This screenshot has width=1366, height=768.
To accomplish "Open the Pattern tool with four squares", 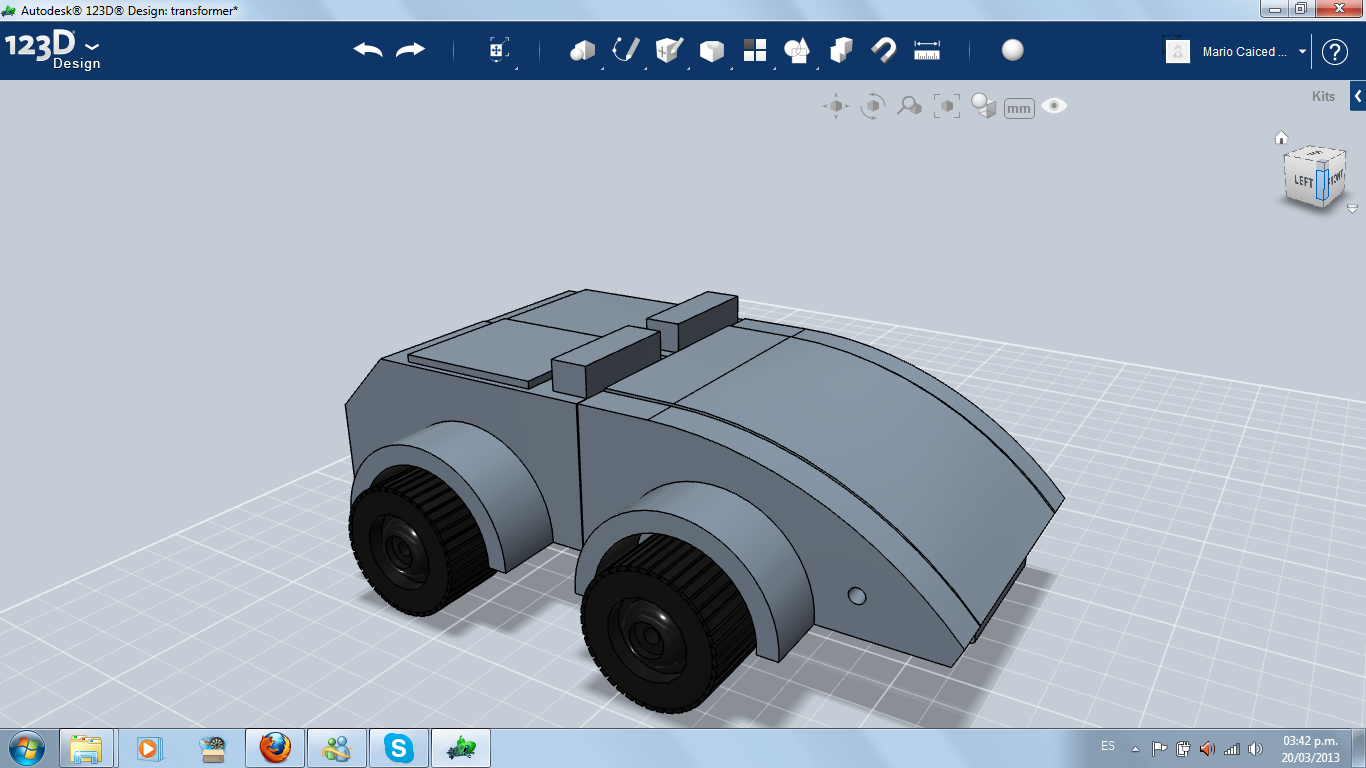I will coord(755,50).
